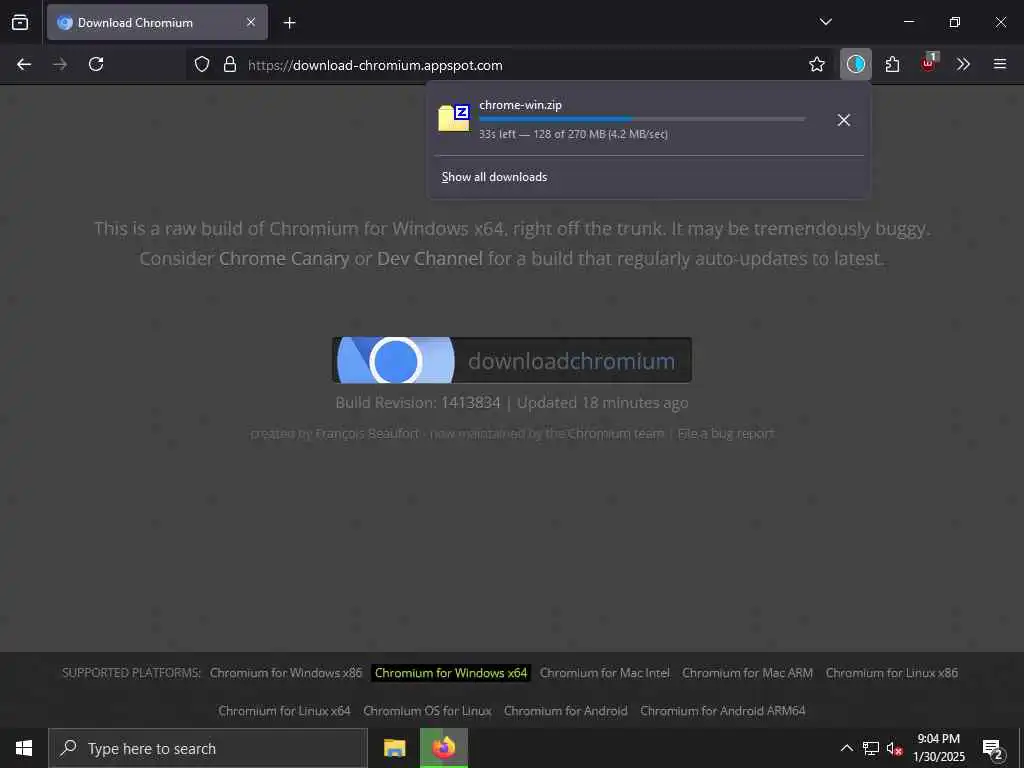Select Chromium for Mac Intel

coord(605,673)
